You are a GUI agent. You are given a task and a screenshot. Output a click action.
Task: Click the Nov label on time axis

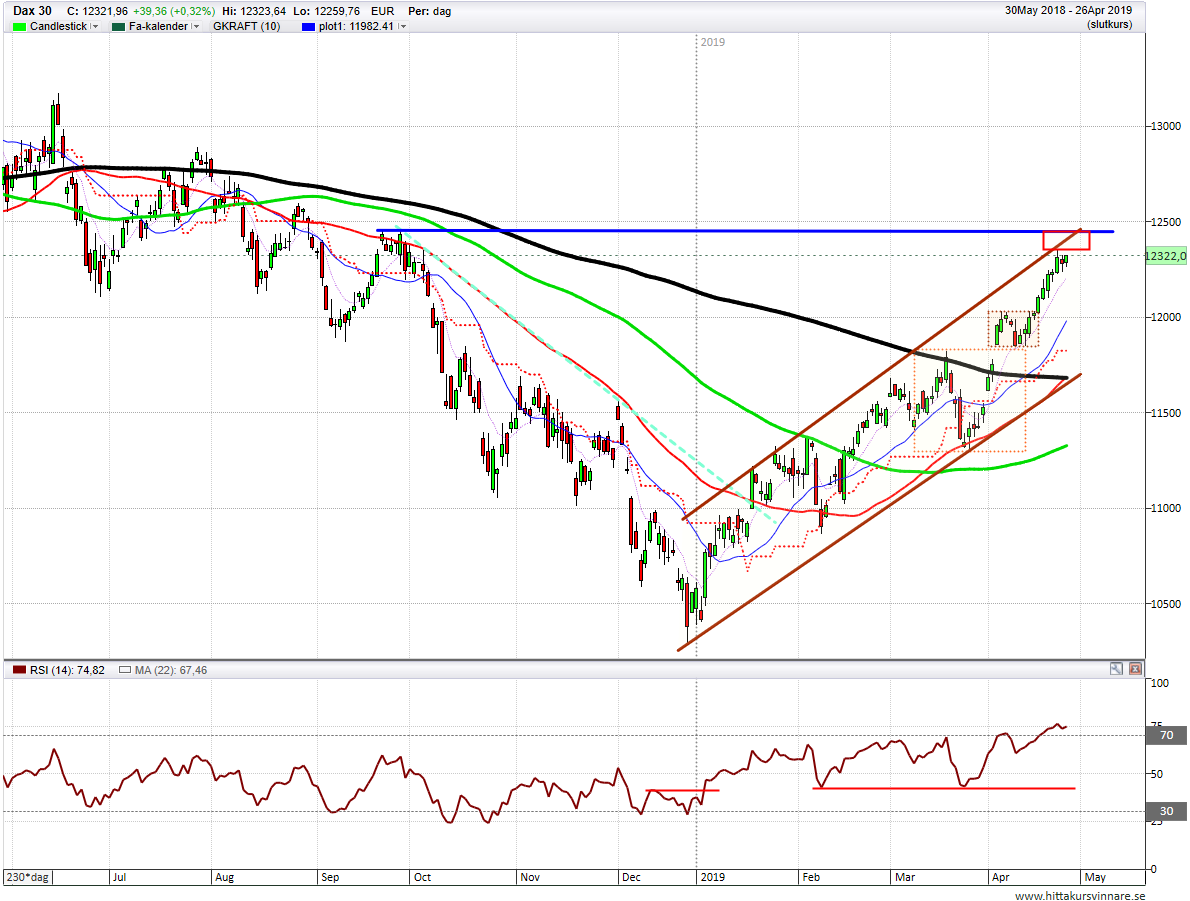tap(530, 877)
